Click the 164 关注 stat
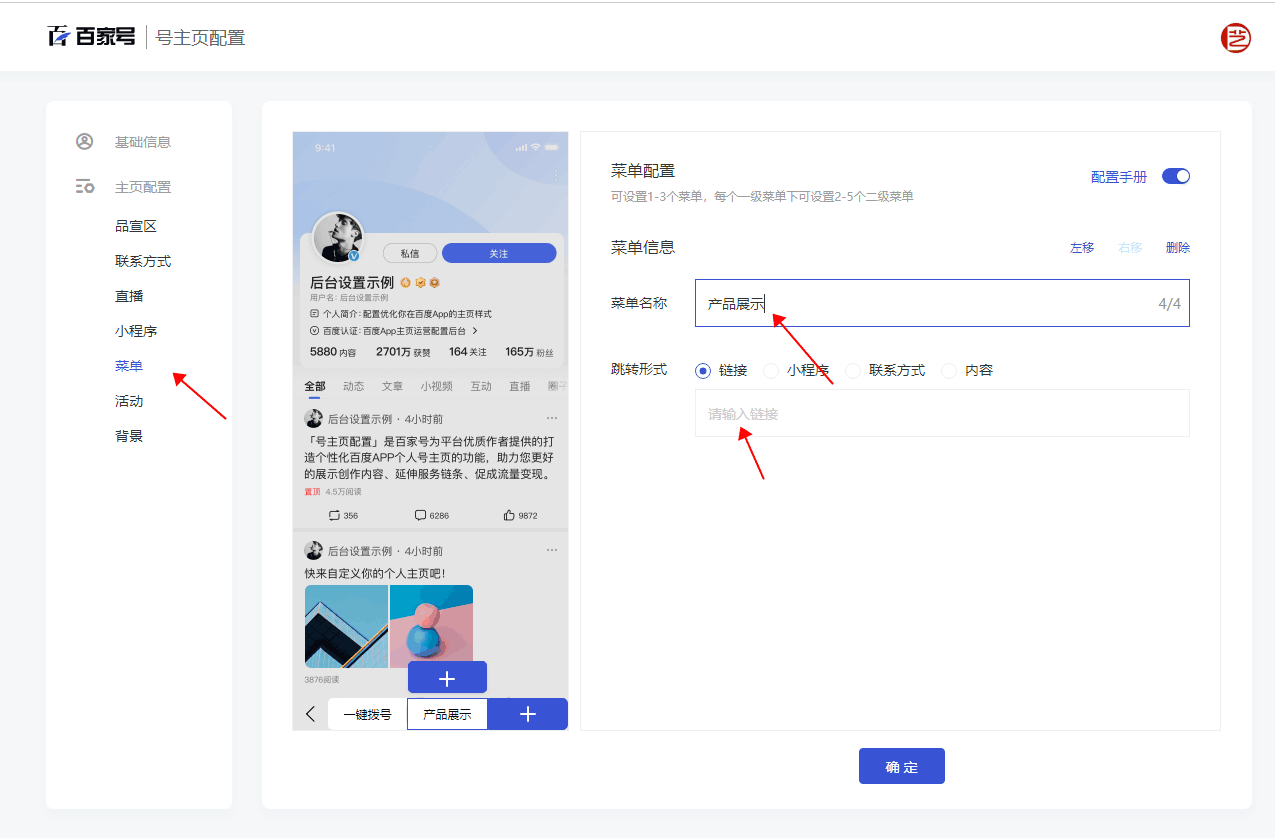Viewport: 1275px width, 838px height. click(x=468, y=352)
